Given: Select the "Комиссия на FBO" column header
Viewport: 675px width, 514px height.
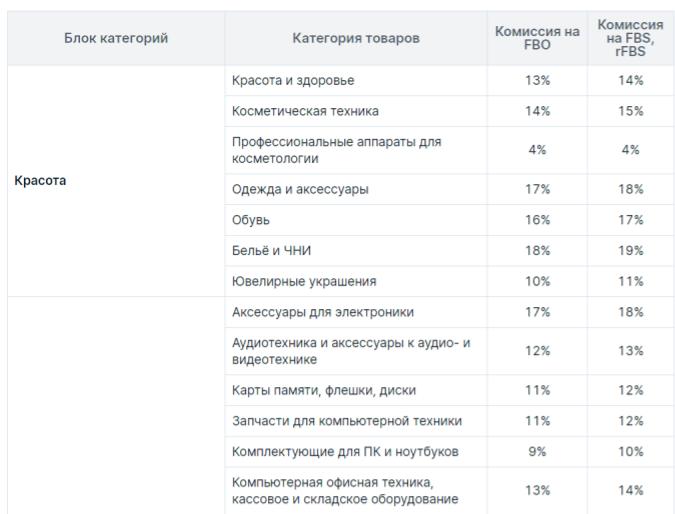Looking at the screenshot, I should [537, 38].
